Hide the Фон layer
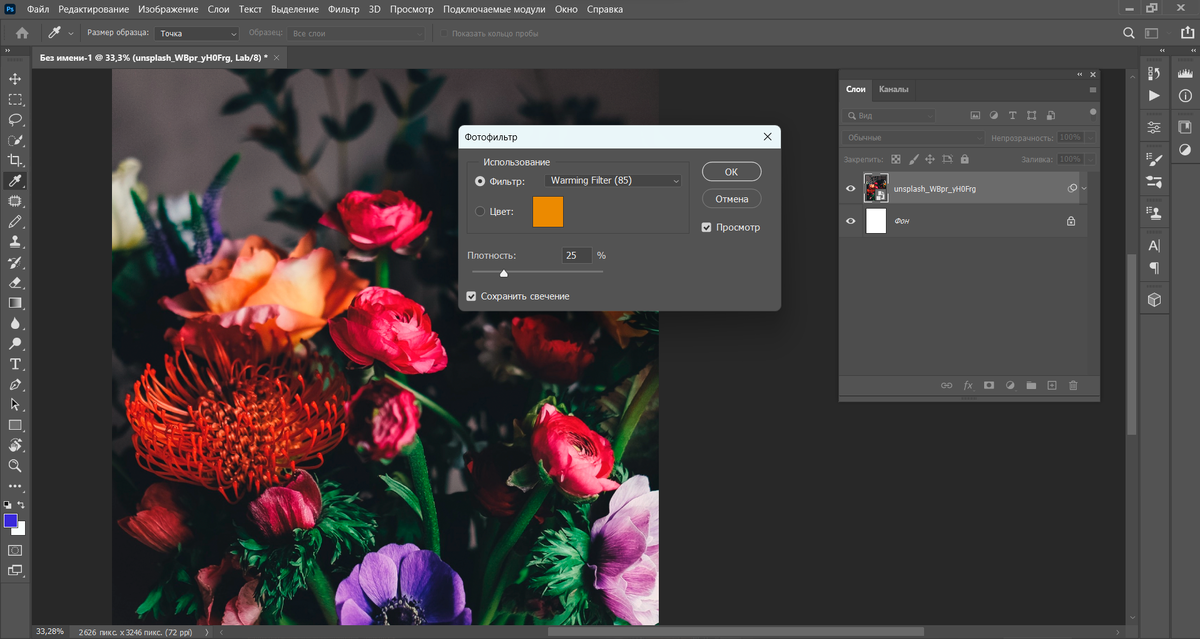 click(851, 221)
